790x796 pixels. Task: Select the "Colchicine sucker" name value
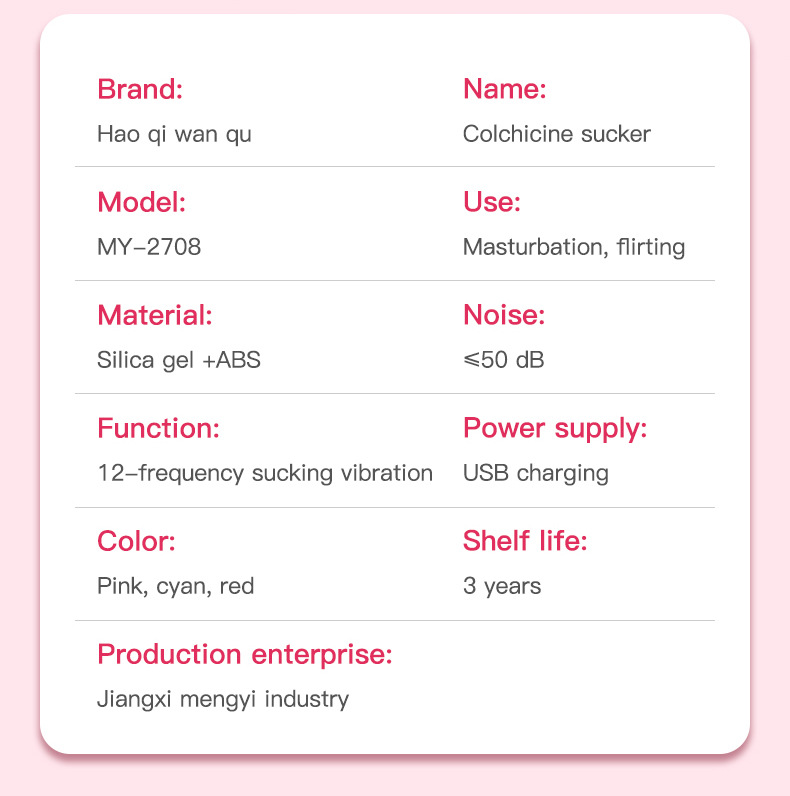pyautogui.click(x=556, y=134)
